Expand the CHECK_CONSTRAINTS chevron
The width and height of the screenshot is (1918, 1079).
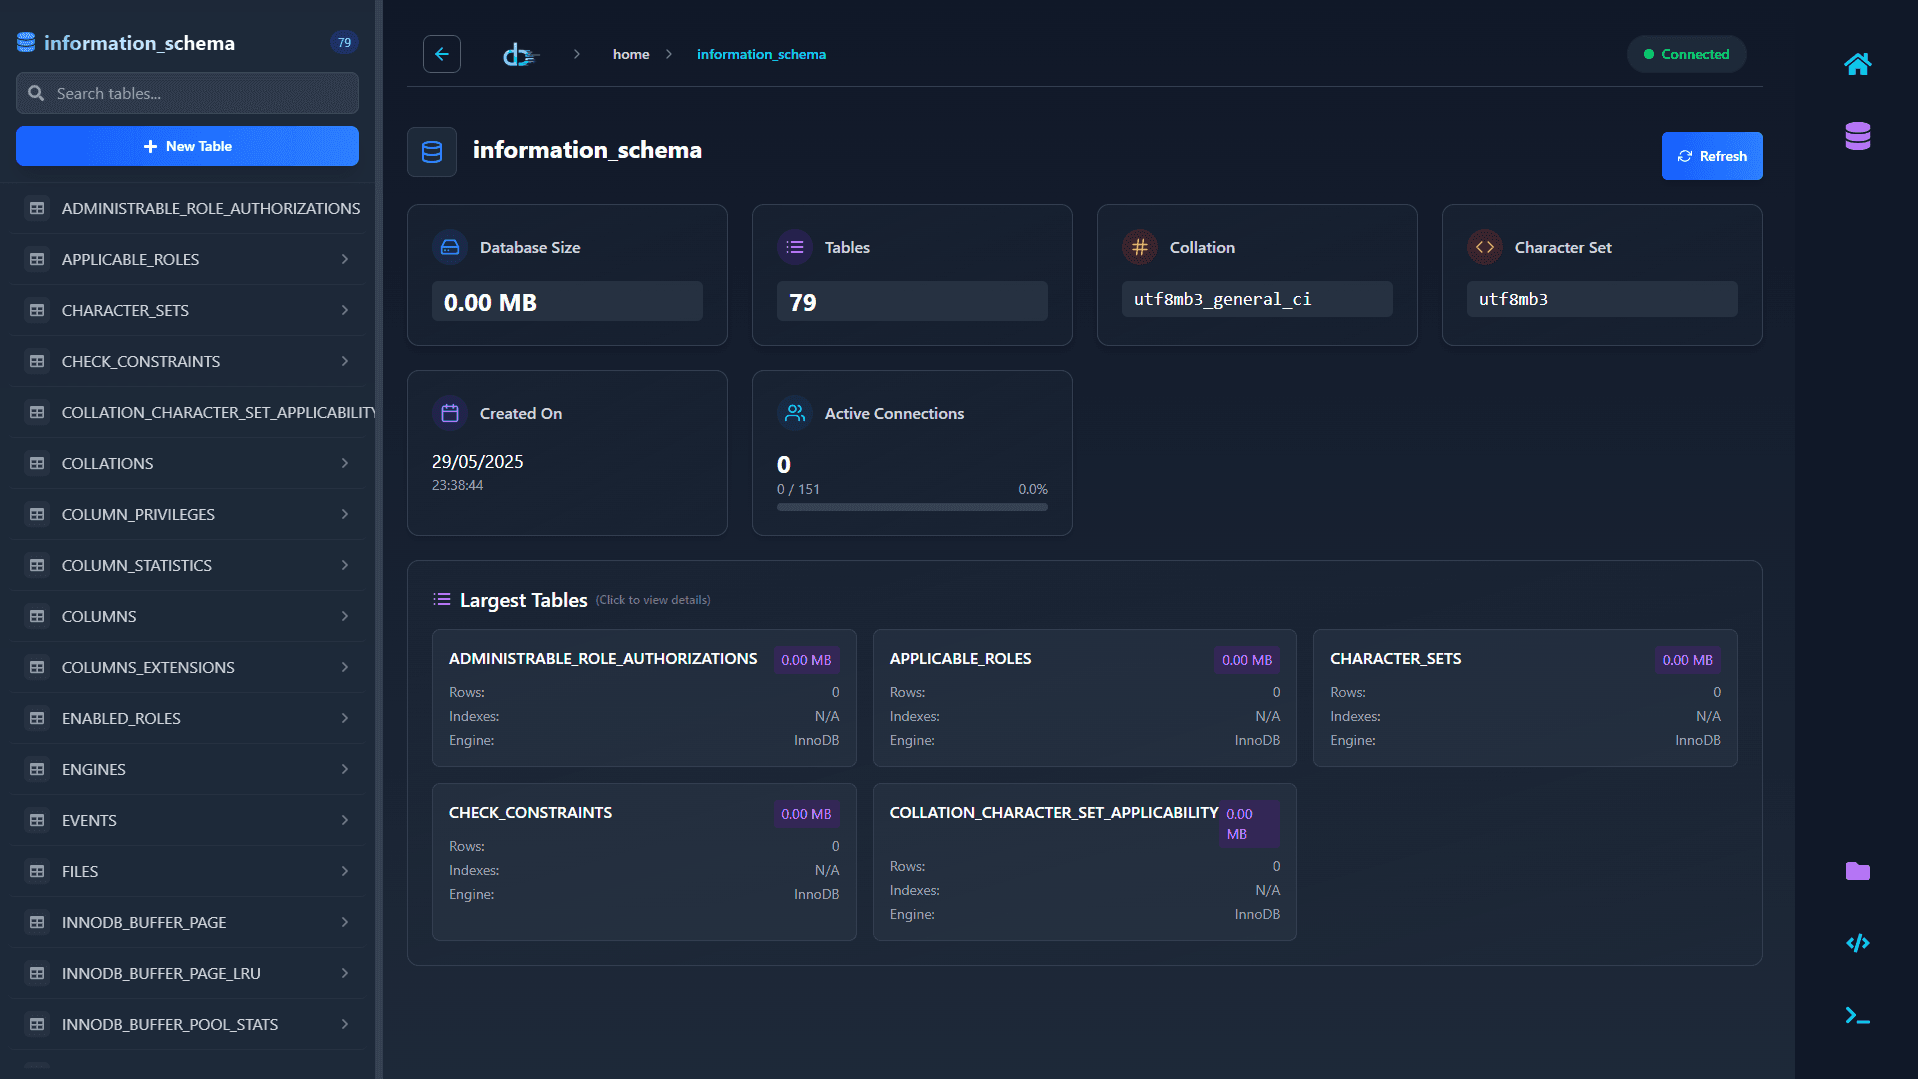[345, 361]
